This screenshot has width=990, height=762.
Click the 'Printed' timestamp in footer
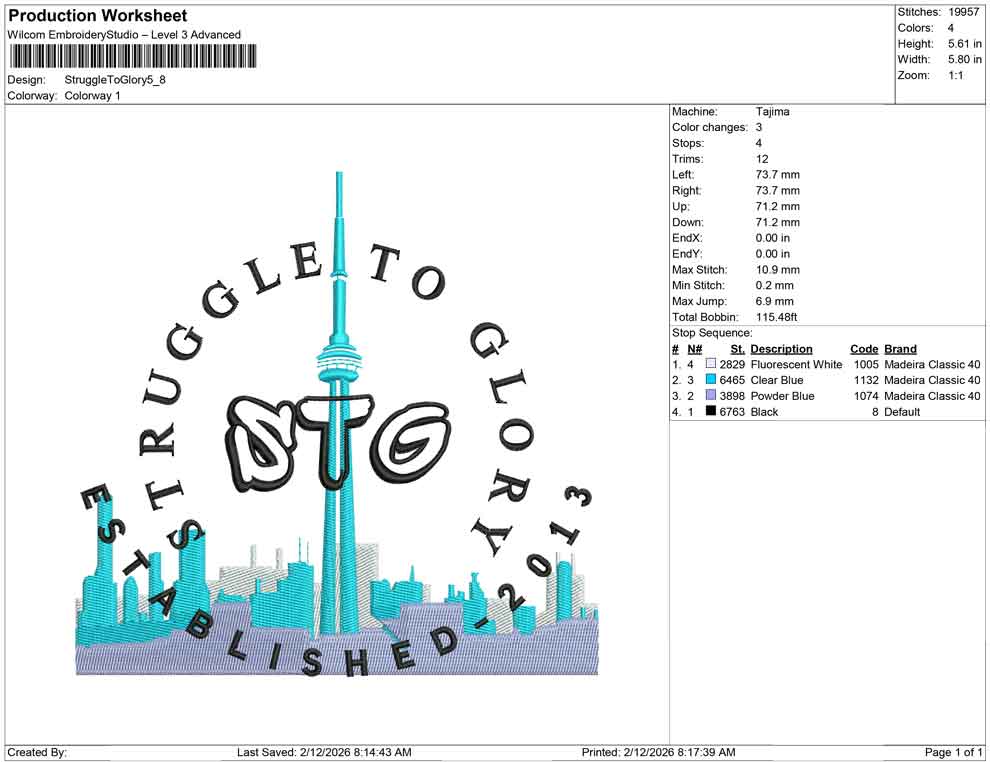tap(658, 752)
